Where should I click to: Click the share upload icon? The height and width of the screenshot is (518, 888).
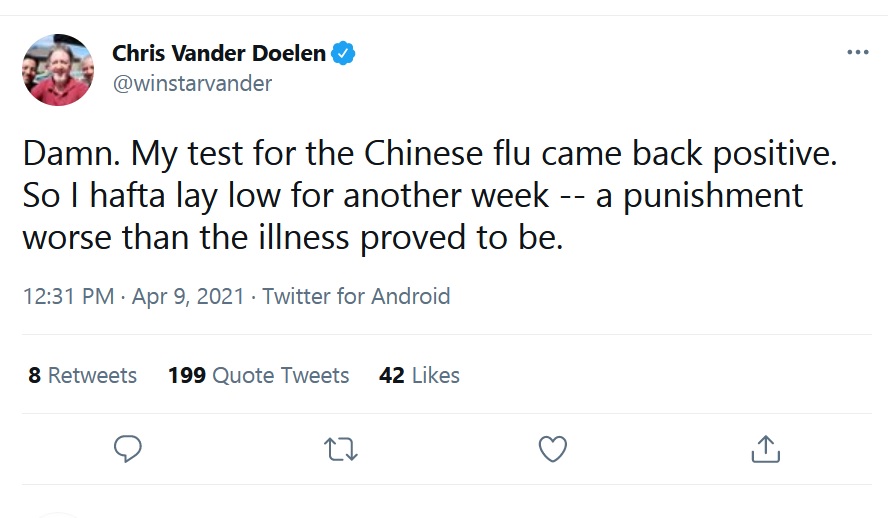(765, 449)
